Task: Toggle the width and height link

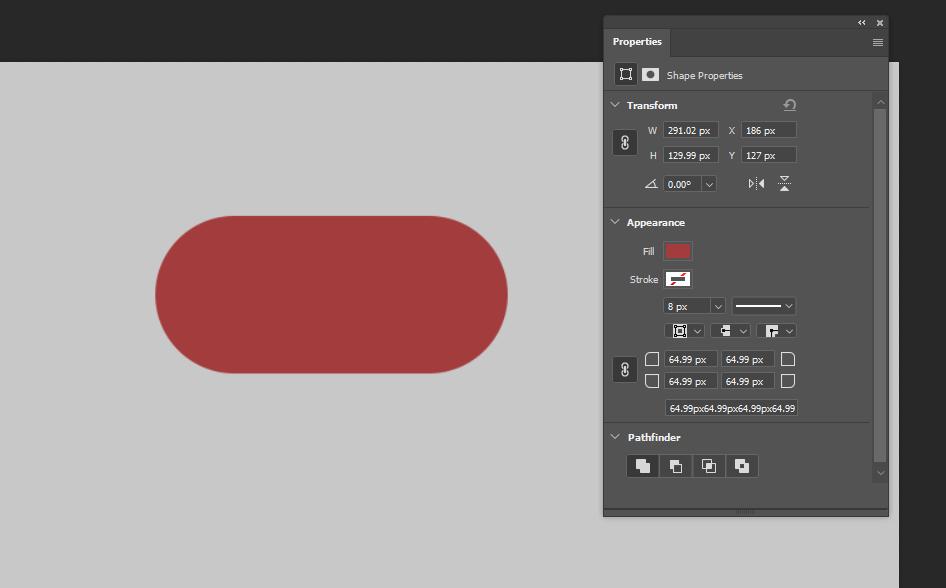Action: 624,142
